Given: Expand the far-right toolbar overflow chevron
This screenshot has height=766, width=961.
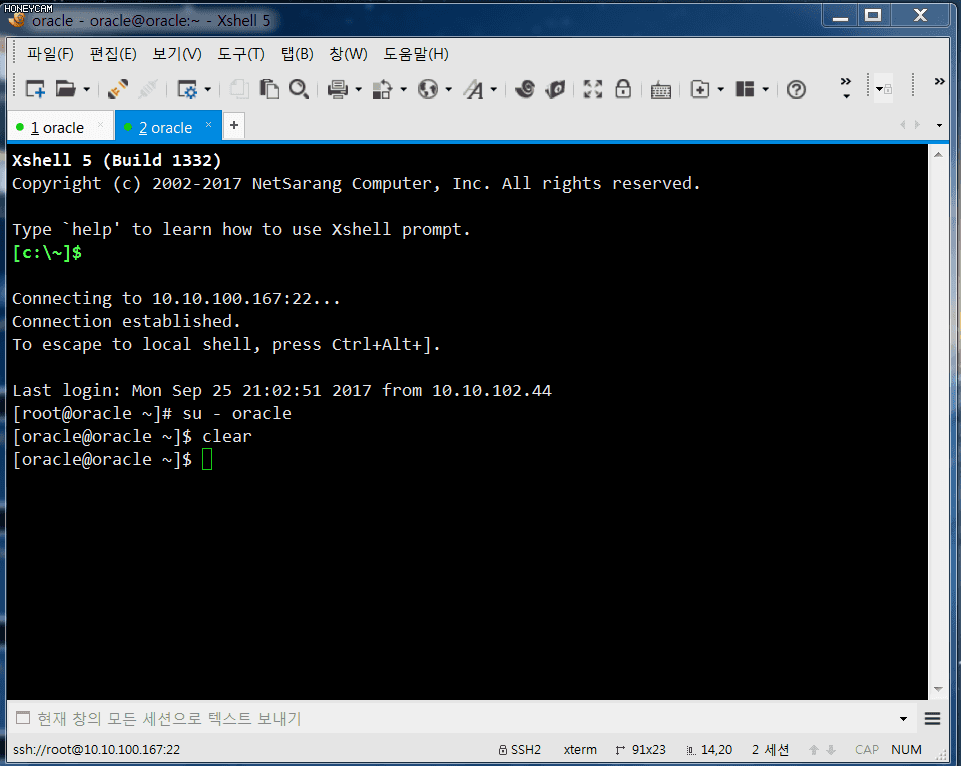Looking at the screenshot, I should tap(940, 81).
